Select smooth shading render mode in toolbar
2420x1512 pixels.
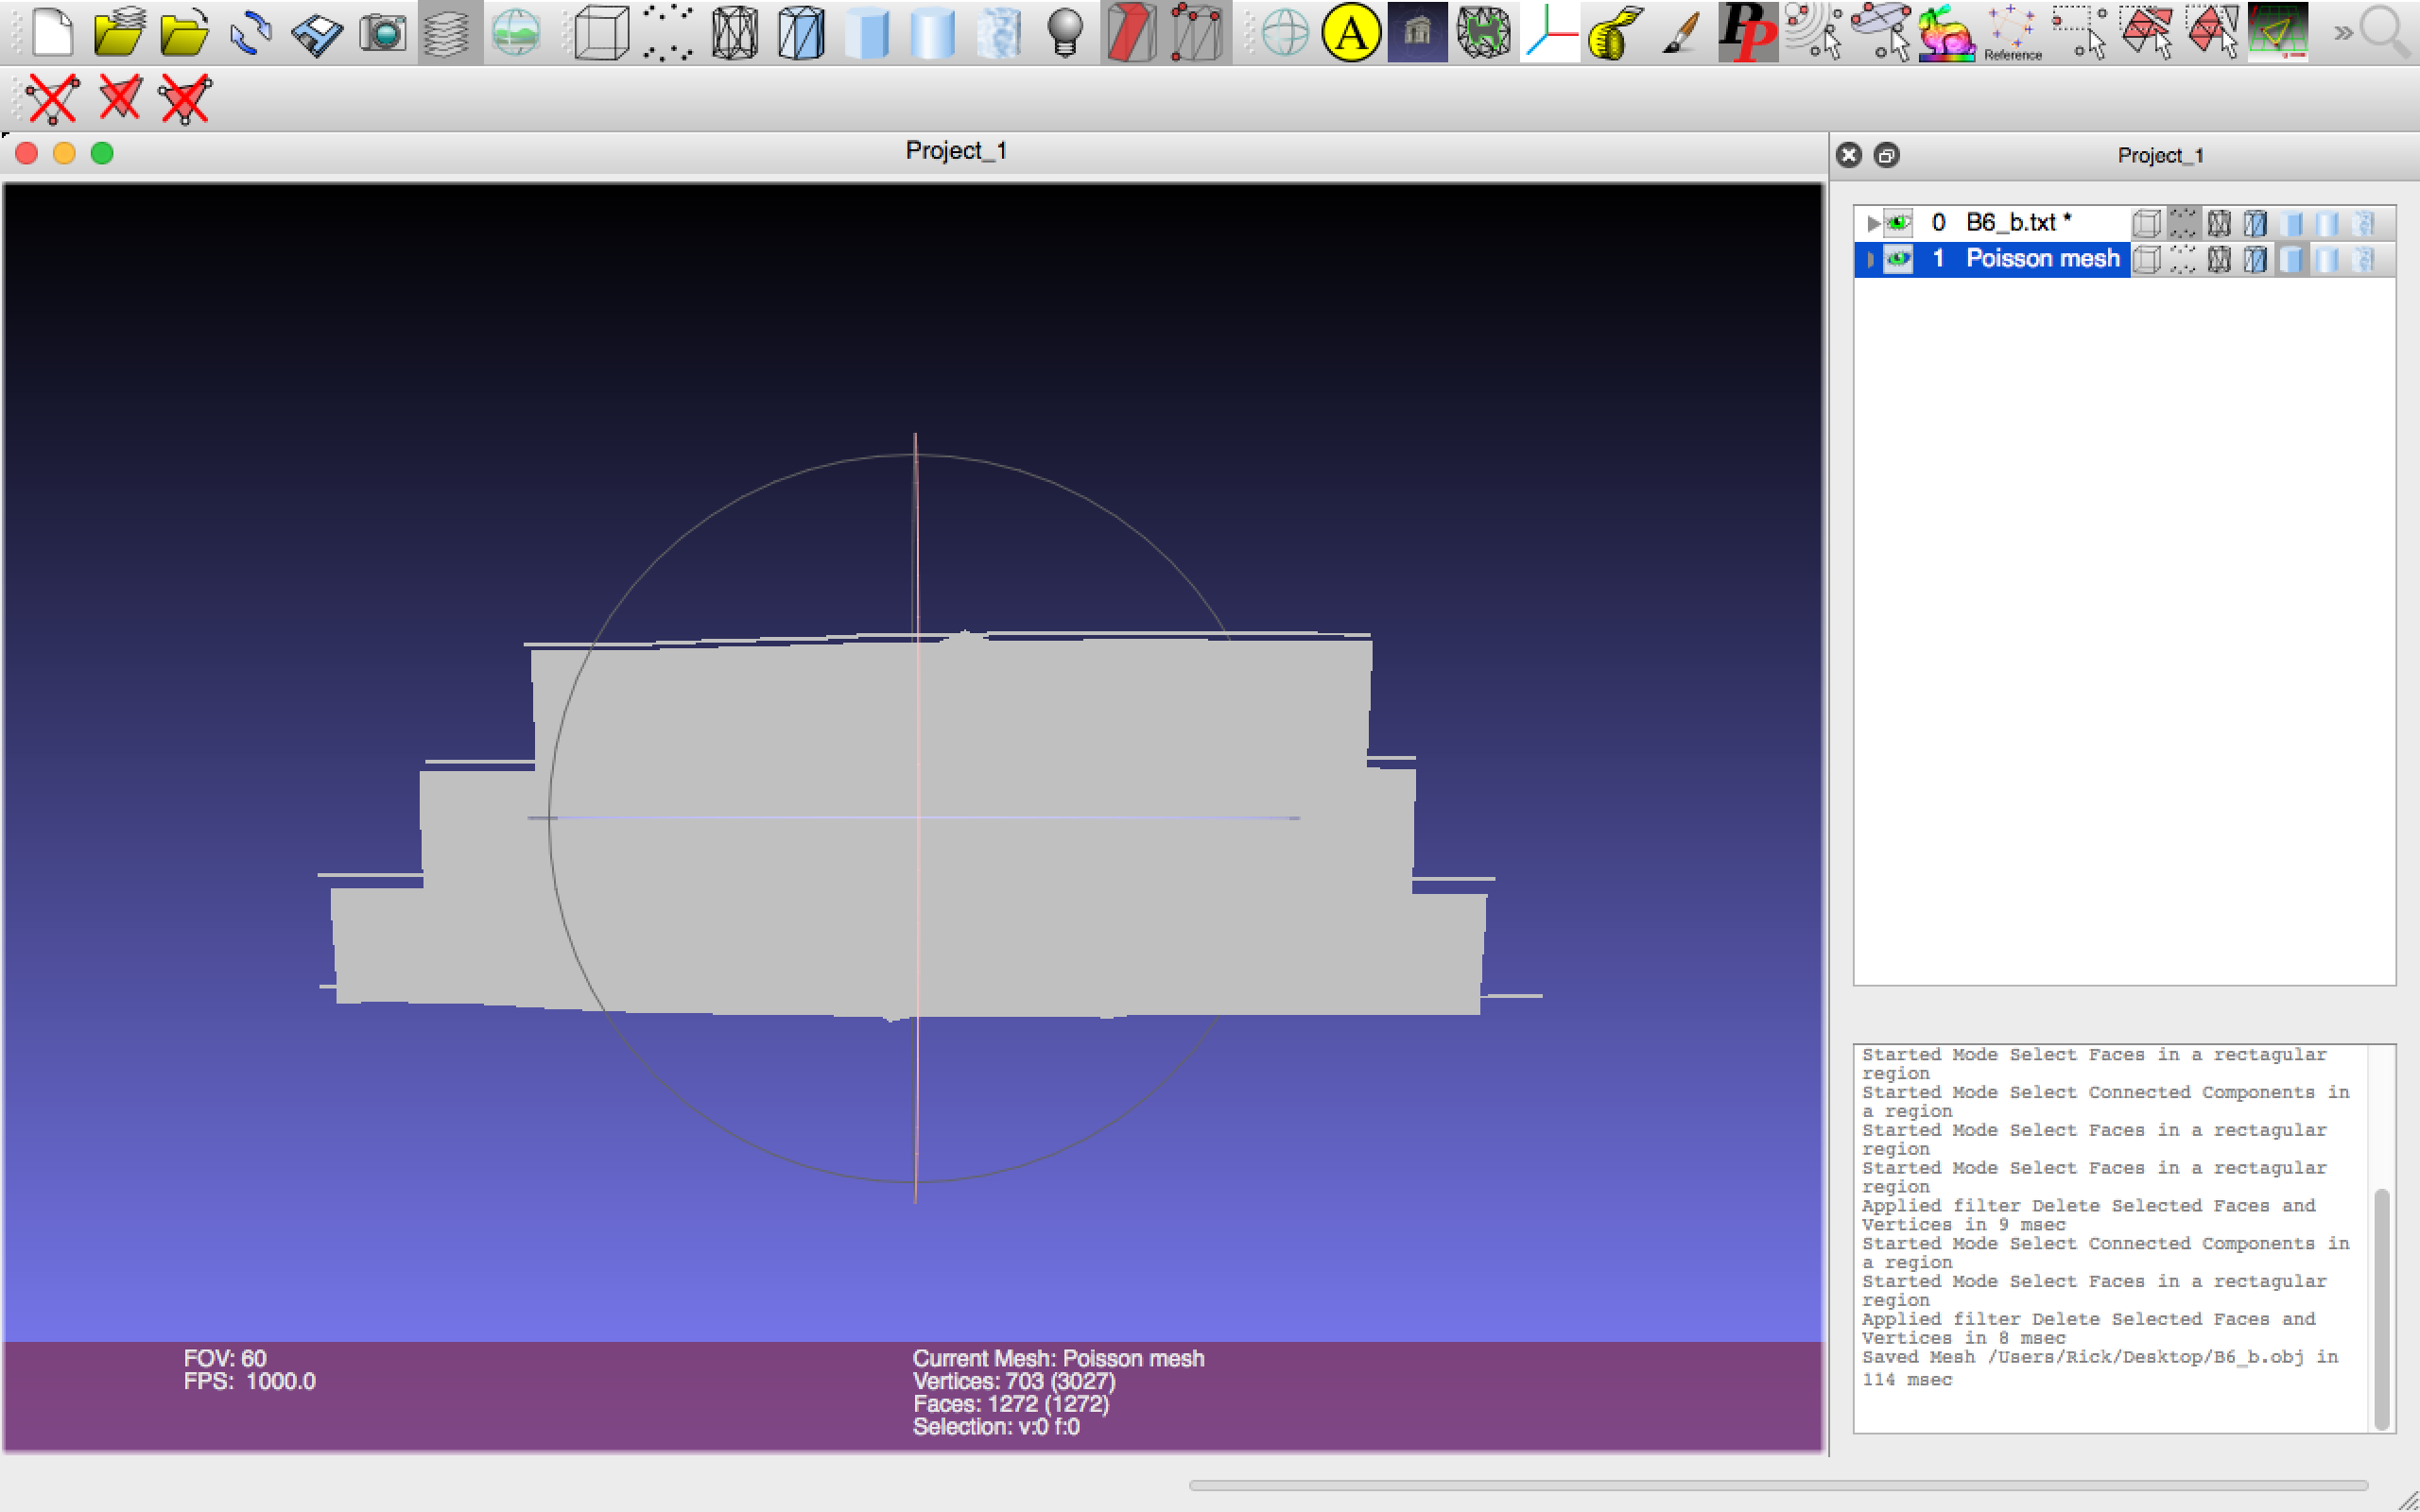932,32
